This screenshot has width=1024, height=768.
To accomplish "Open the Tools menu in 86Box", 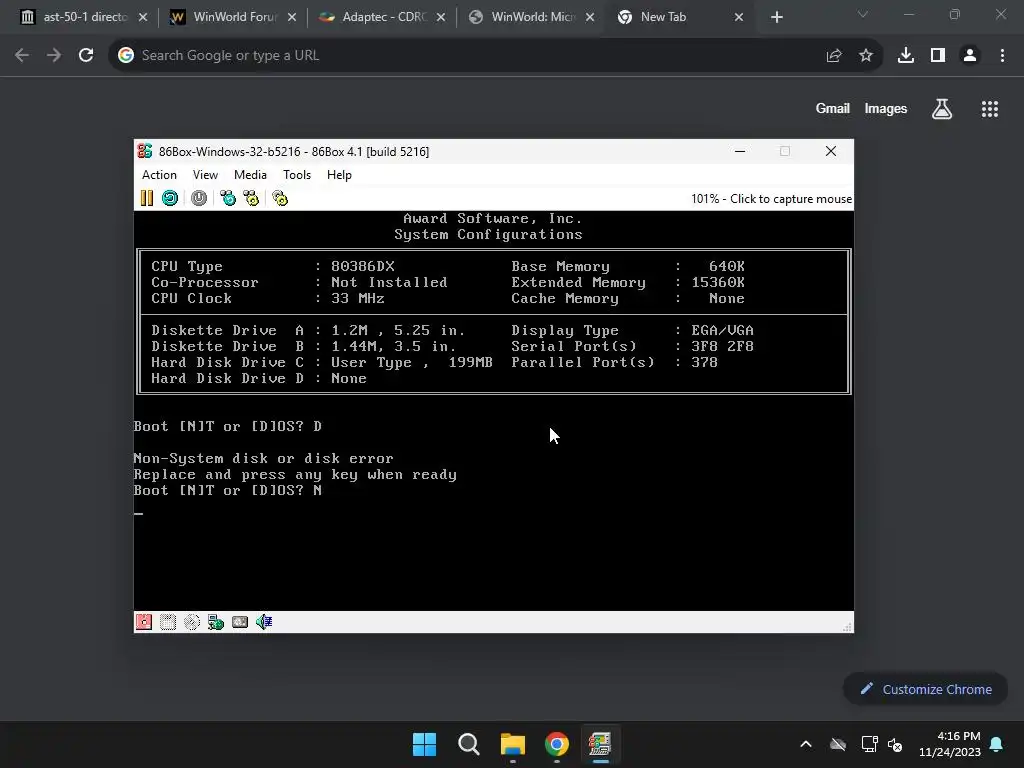I will (296, 175).
